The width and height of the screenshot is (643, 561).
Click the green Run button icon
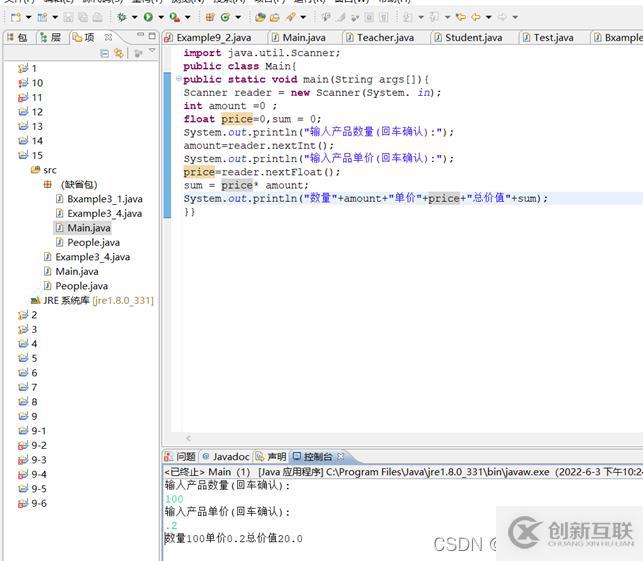[148, 17]
